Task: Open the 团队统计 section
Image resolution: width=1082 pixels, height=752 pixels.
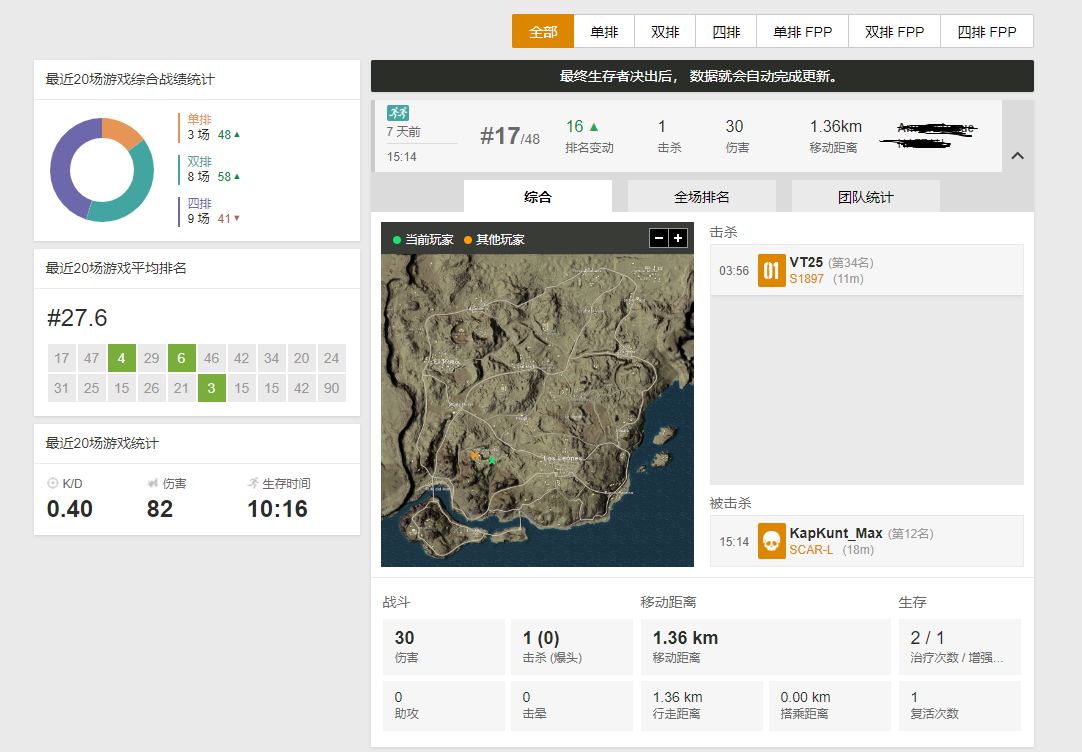Action: point(864,196)
